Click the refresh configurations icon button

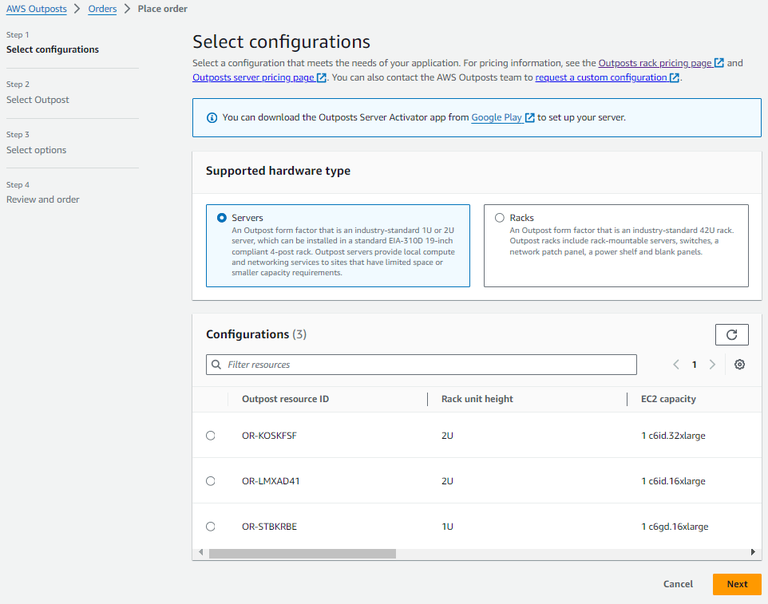(732, 335)
